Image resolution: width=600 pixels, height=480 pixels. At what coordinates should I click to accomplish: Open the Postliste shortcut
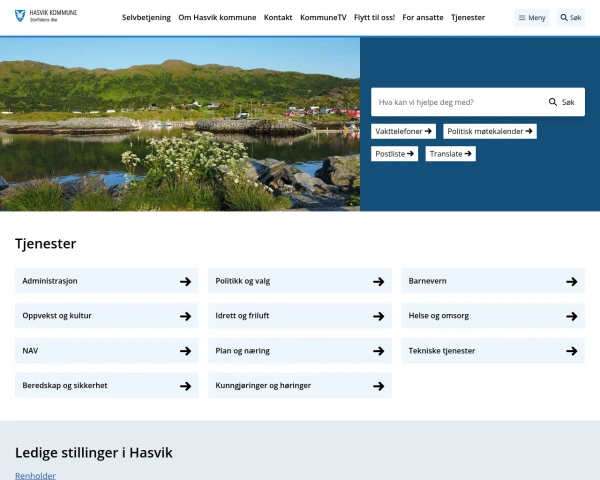[395, 154]
